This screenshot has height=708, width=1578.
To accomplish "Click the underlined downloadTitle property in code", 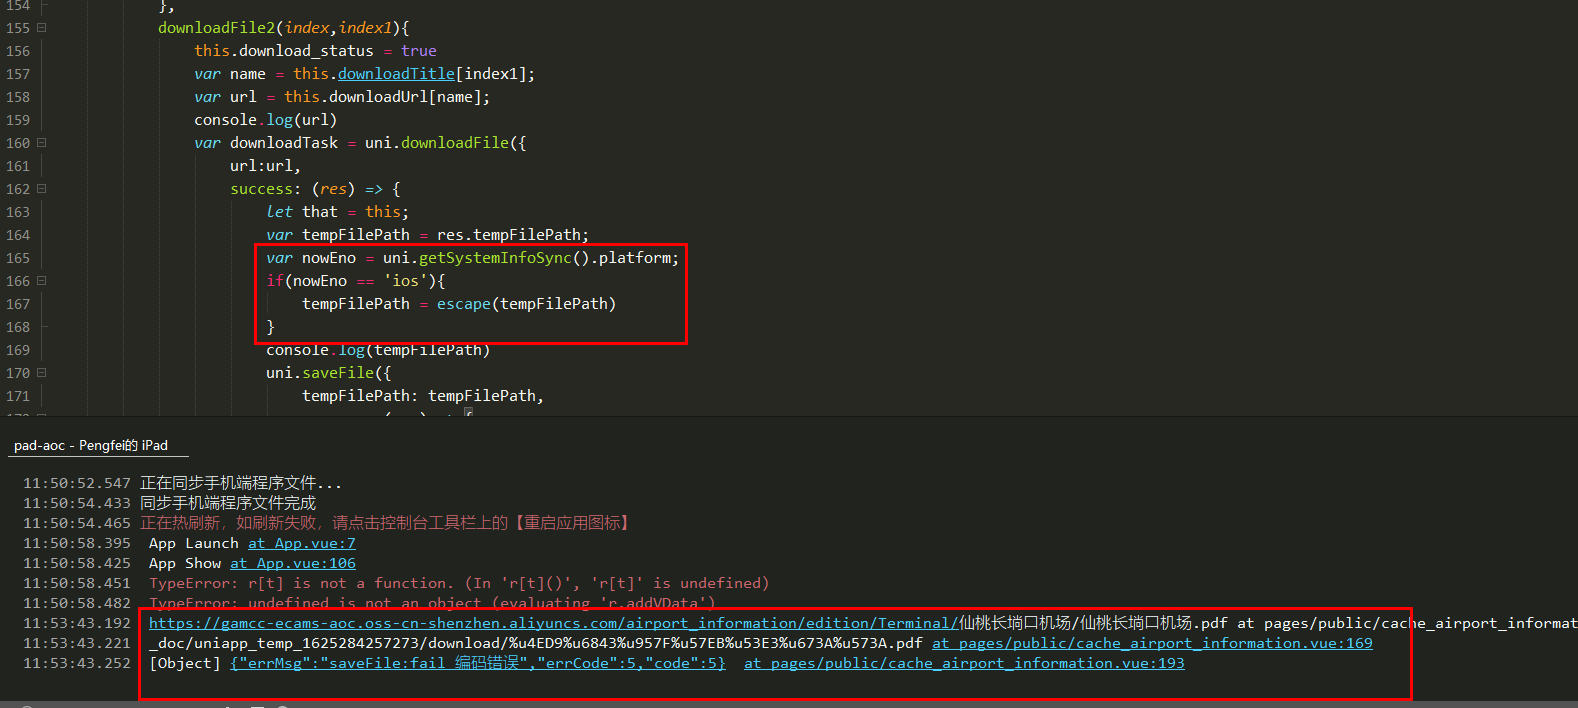I will click(395, 74).
